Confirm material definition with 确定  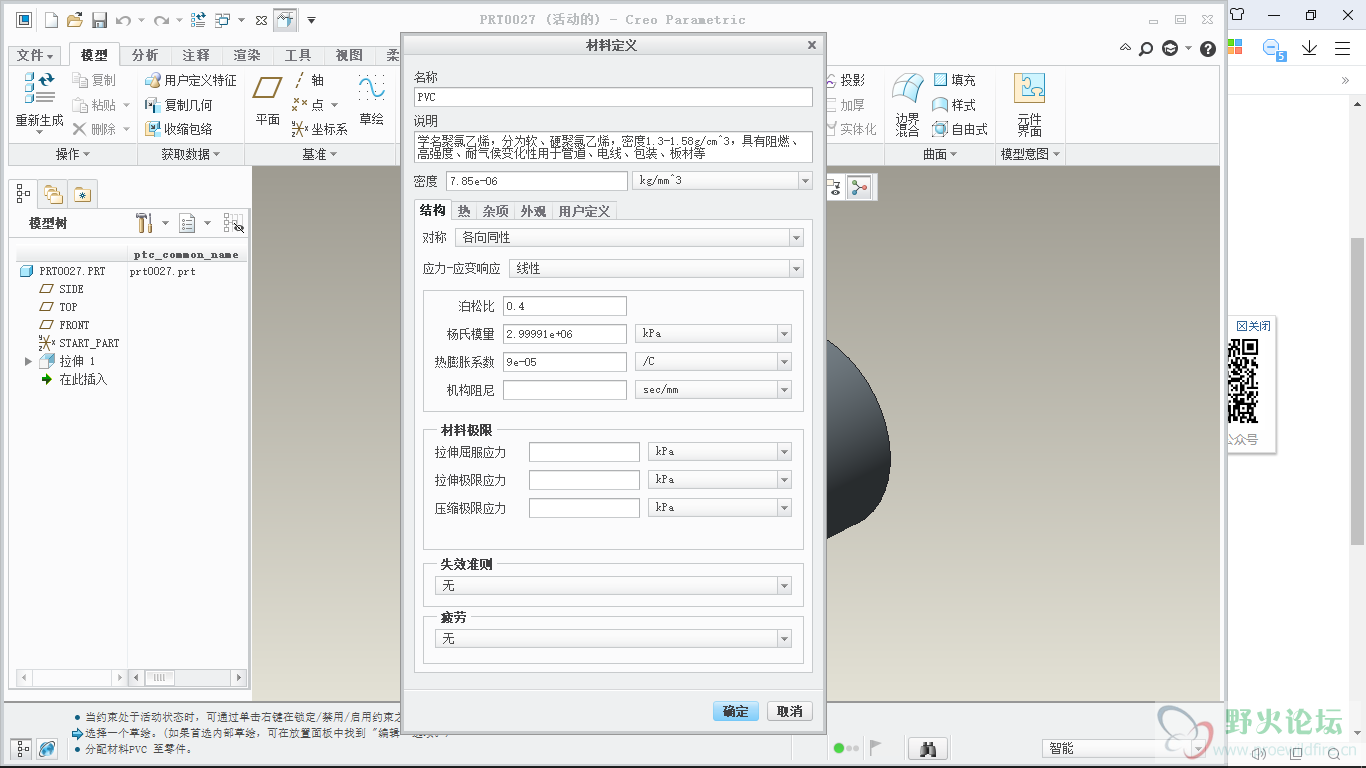736,711
